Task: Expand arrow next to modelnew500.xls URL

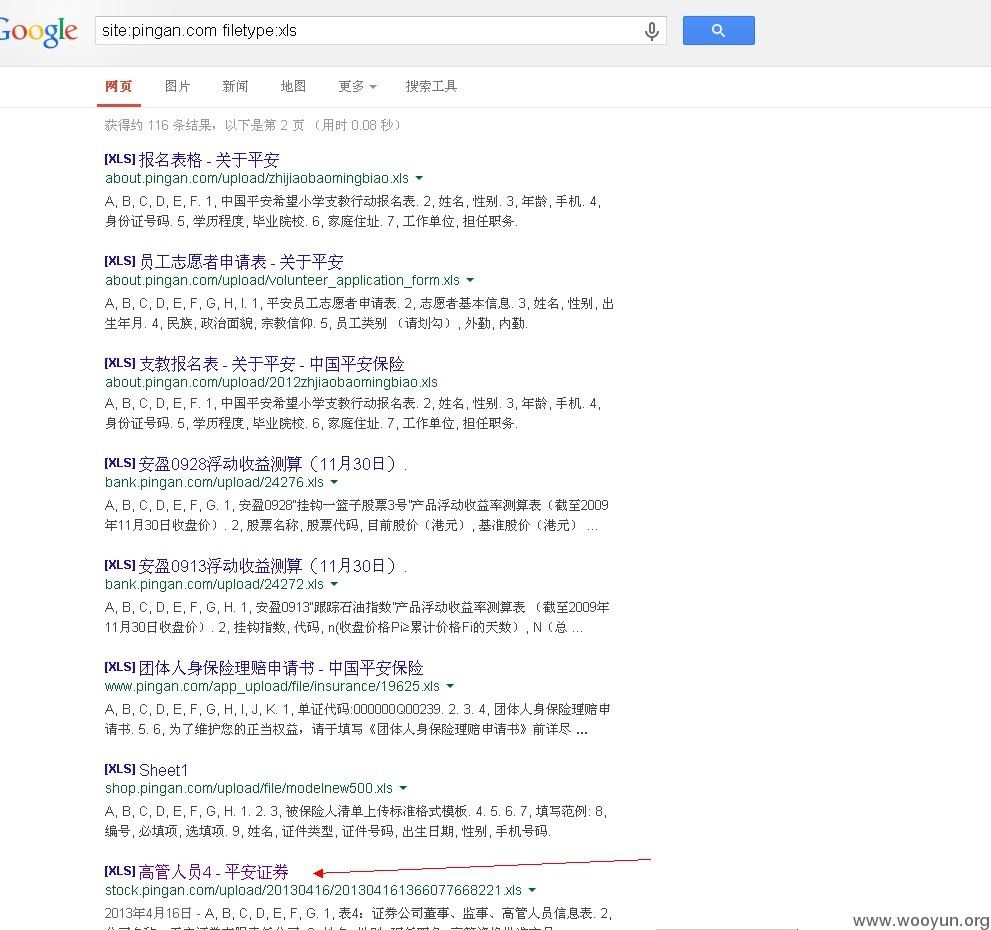Action: (403, 788)
